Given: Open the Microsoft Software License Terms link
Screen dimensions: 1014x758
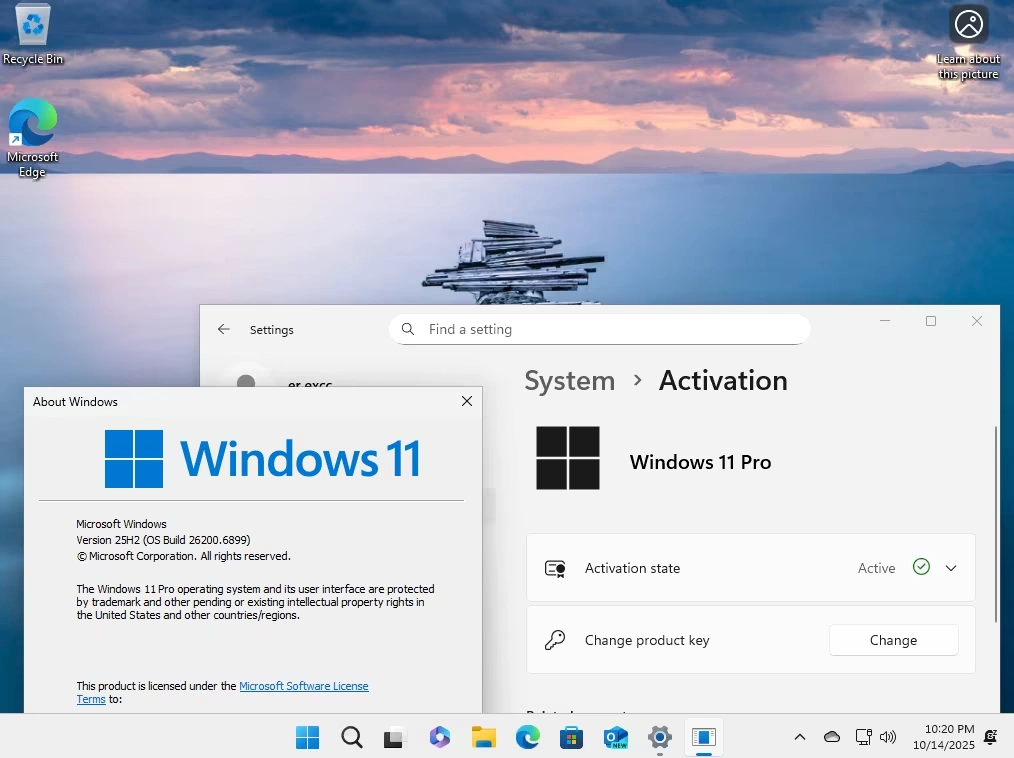Looking at the screenshot, I should click(x=304, y=686).
